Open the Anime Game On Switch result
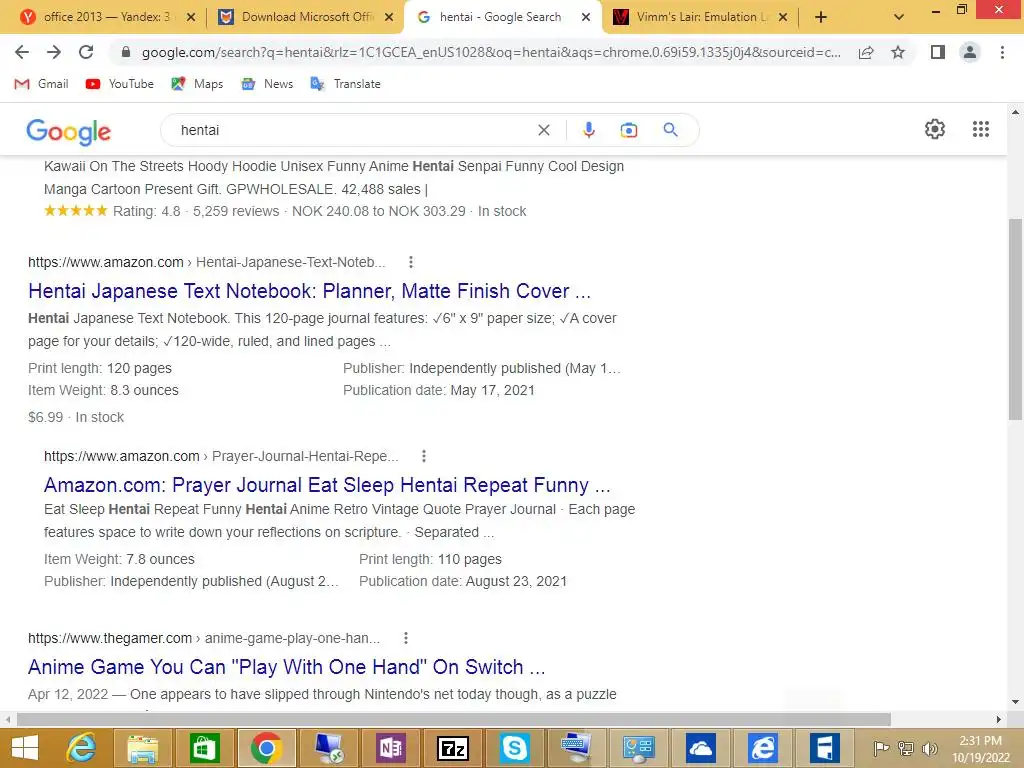Screen dimensions: 1024x768 [x=287, y=667]
